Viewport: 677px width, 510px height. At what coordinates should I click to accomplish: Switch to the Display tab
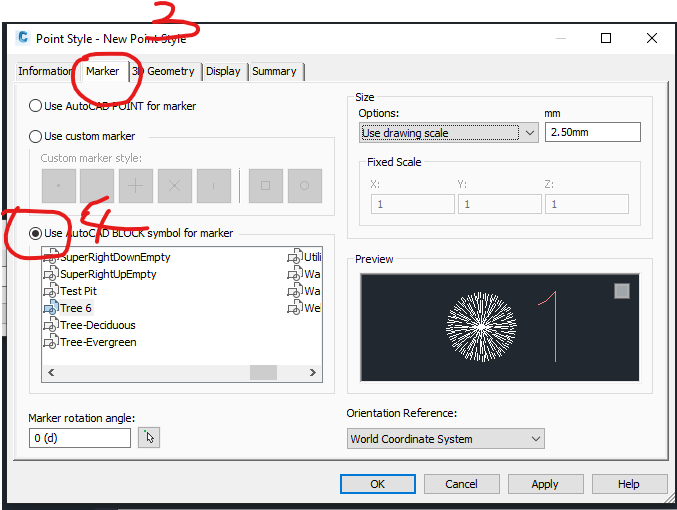click(x=223, y=71)
